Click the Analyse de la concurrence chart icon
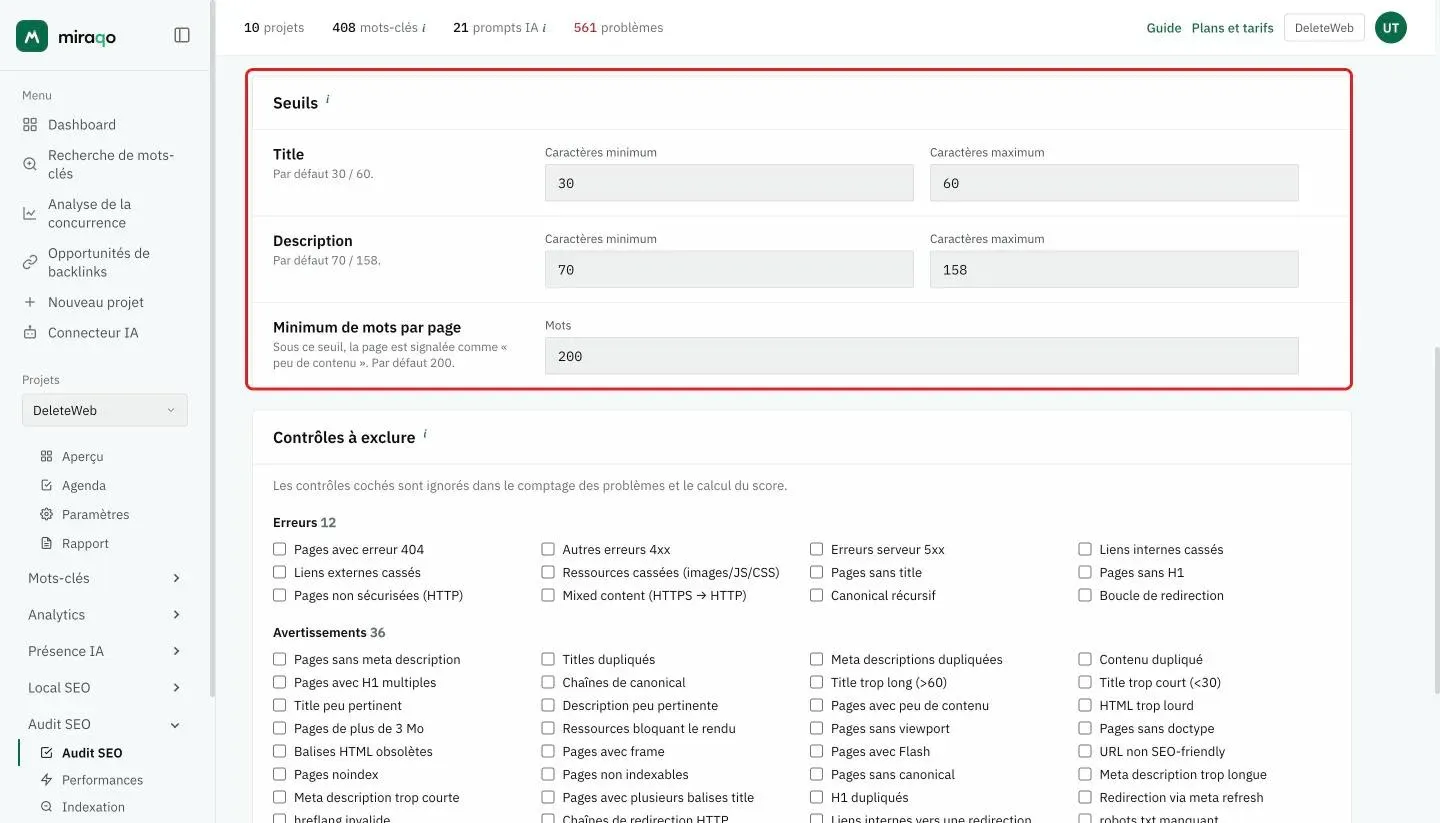 click(x=30, y=213)
